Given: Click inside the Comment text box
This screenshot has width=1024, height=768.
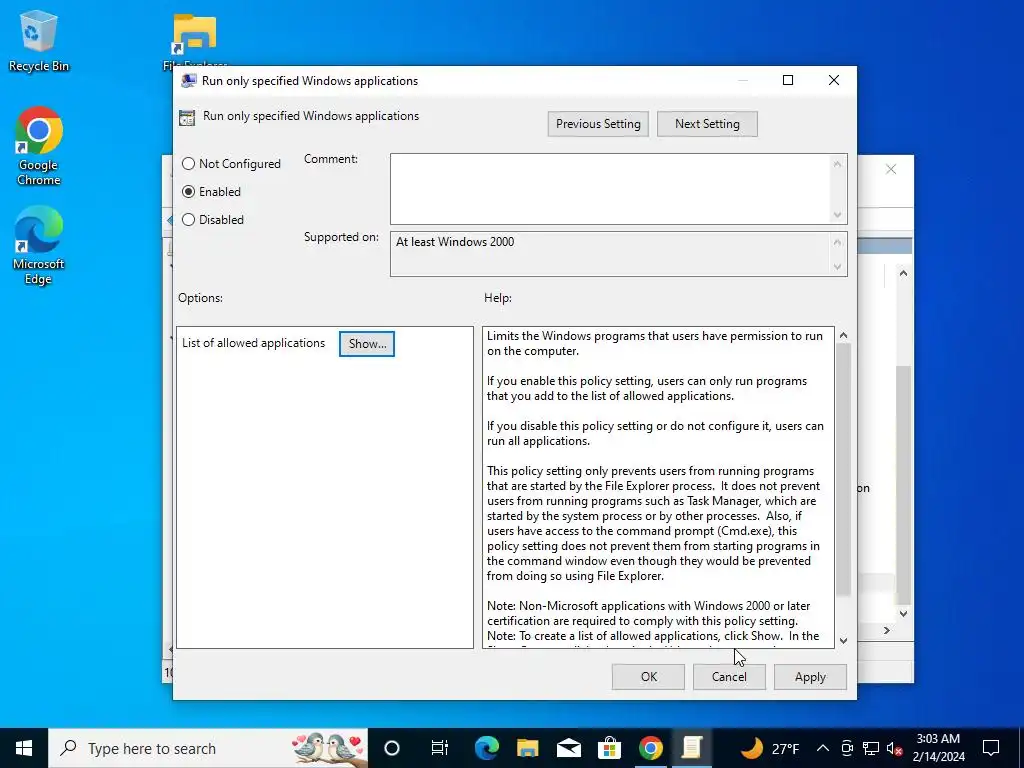Looking at the screenshot, I should coord(611,189).
